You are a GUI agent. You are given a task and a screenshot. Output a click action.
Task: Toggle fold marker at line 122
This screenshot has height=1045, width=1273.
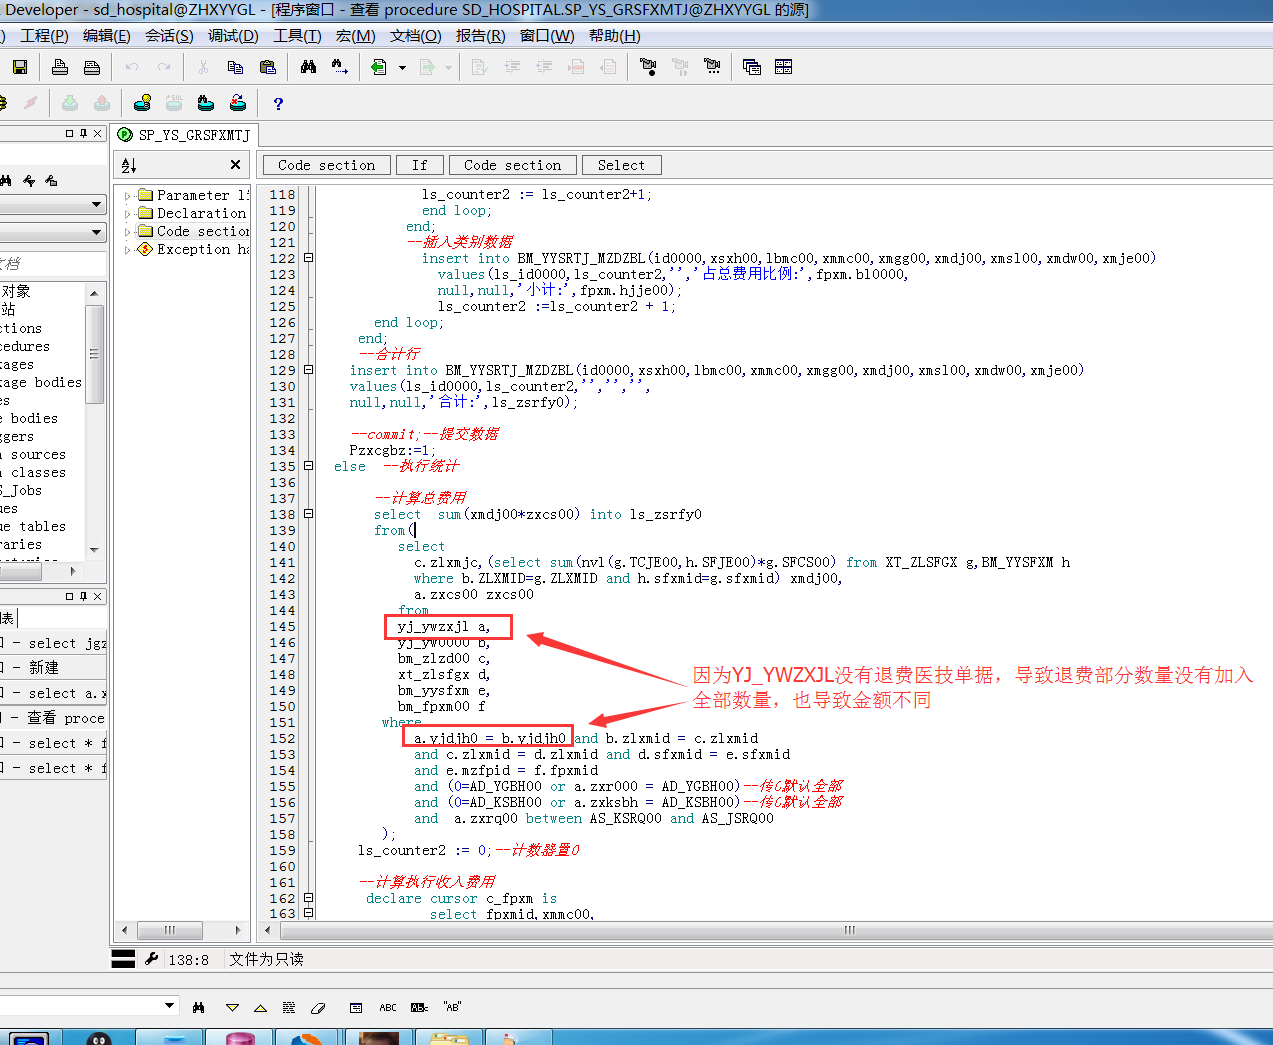coord(308,258)
